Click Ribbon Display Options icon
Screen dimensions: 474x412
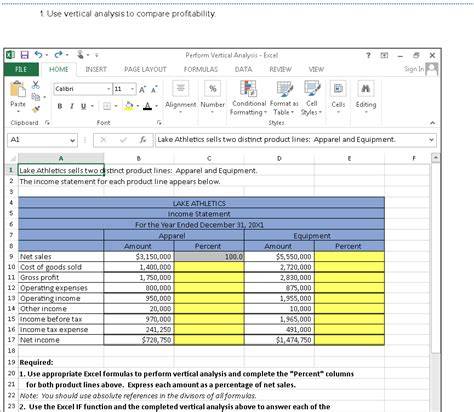pyautogui.click(x=384, y=55)
